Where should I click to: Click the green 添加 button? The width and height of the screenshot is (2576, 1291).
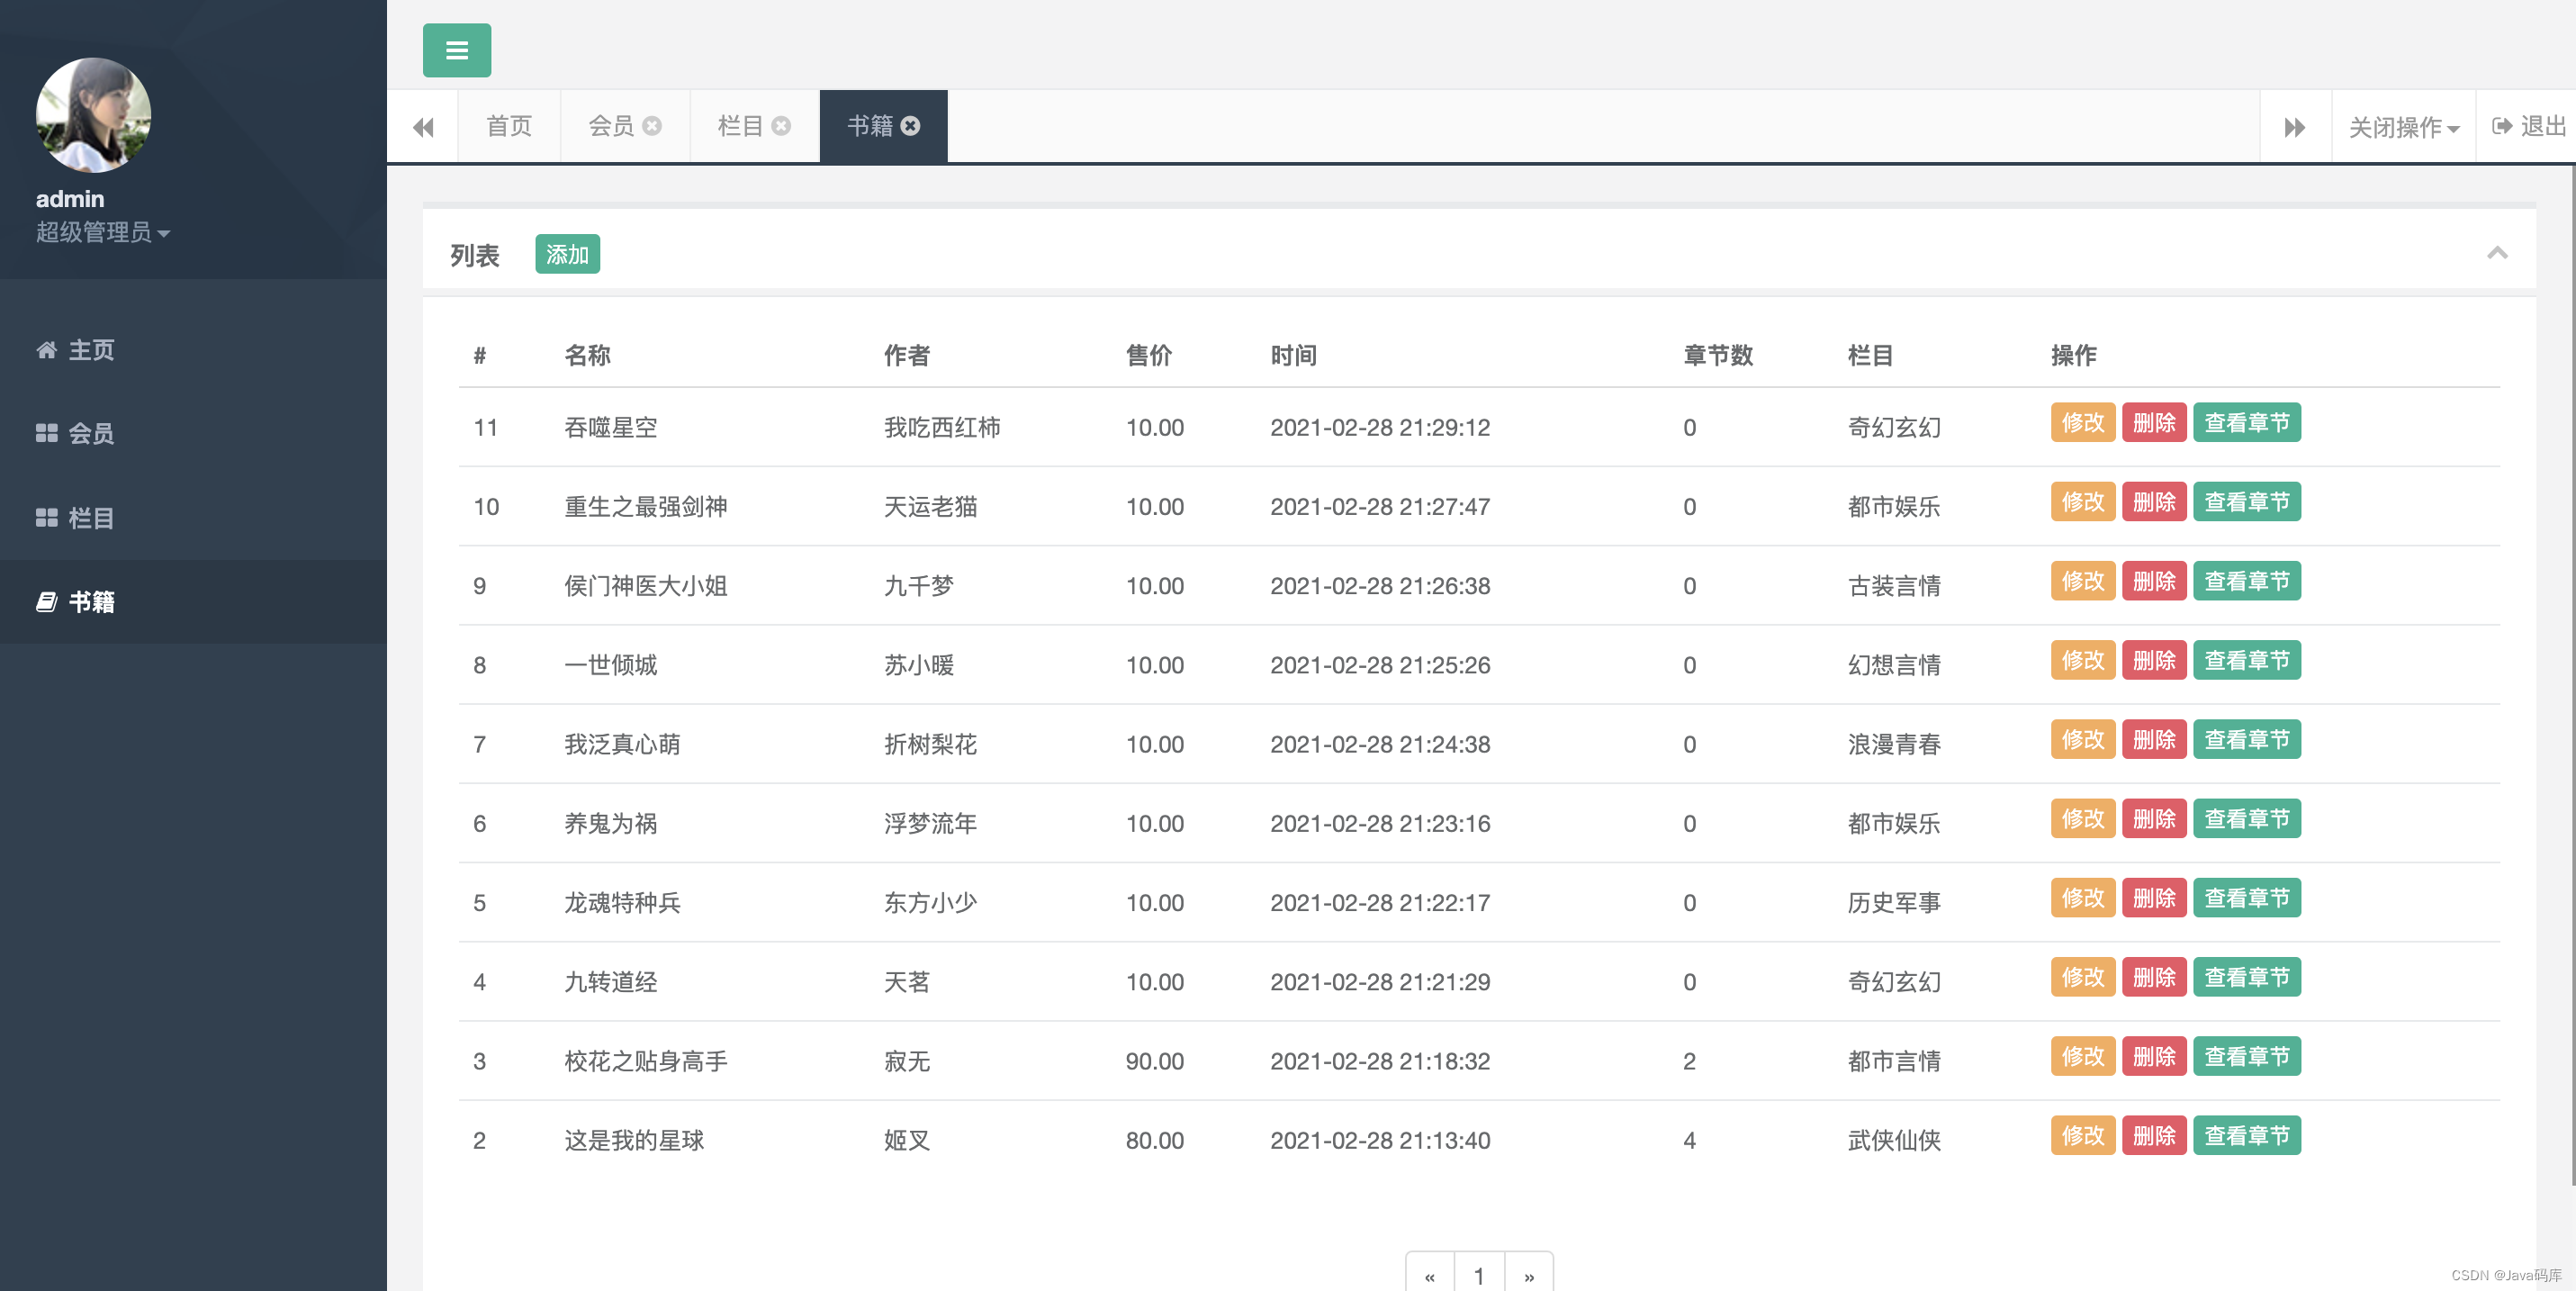(x=567, y=254)
